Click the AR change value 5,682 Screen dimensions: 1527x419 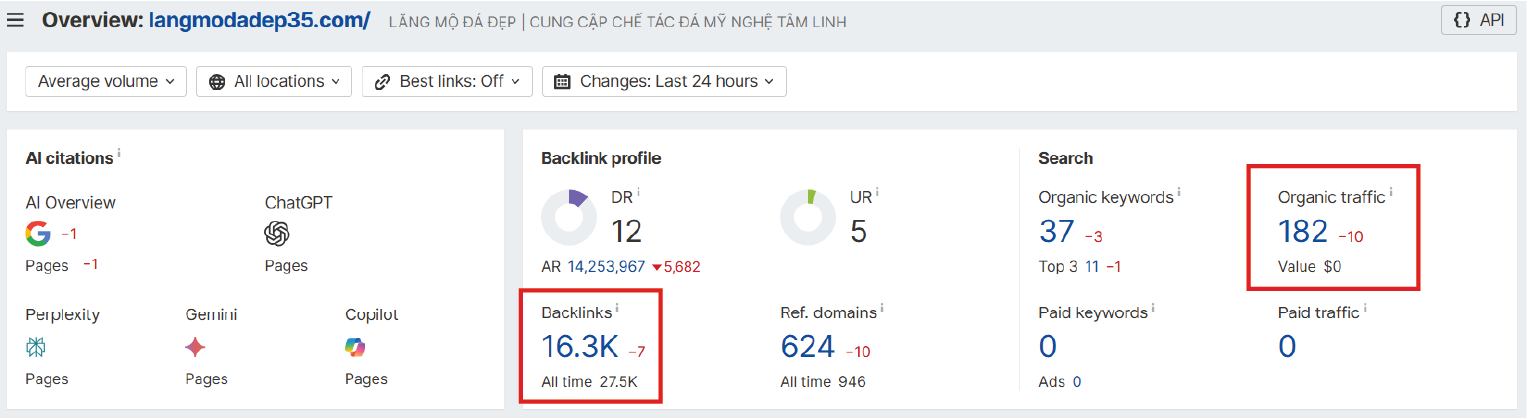682,267
